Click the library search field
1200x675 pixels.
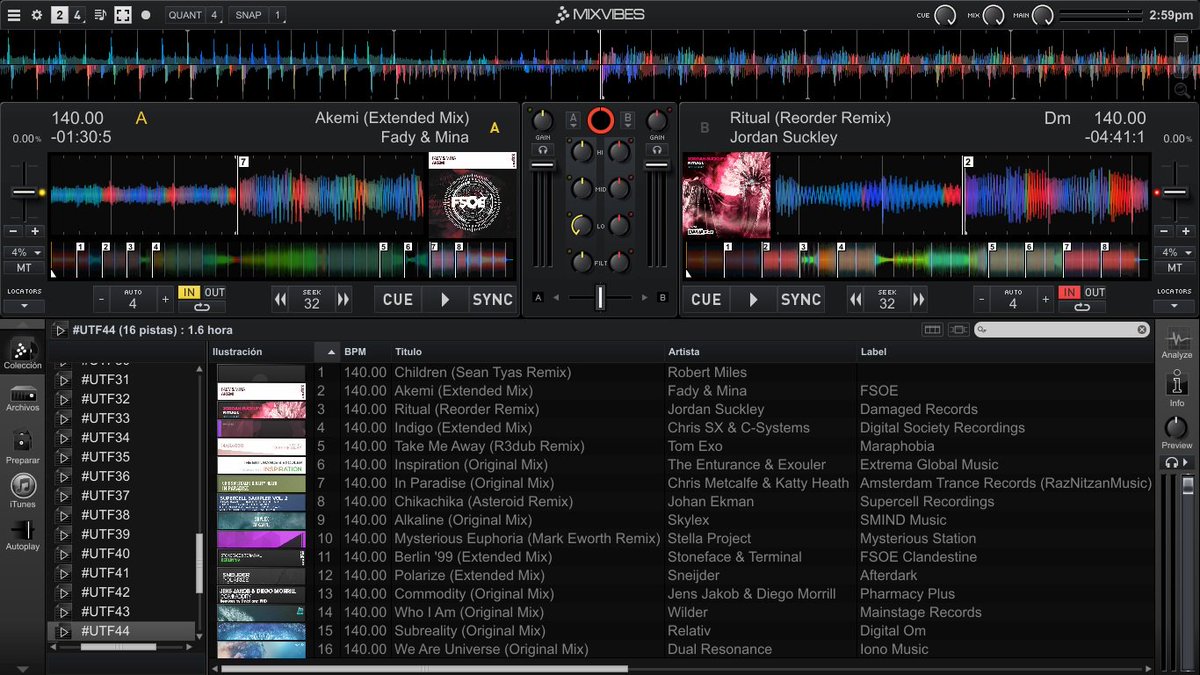tap(1062, 329)
